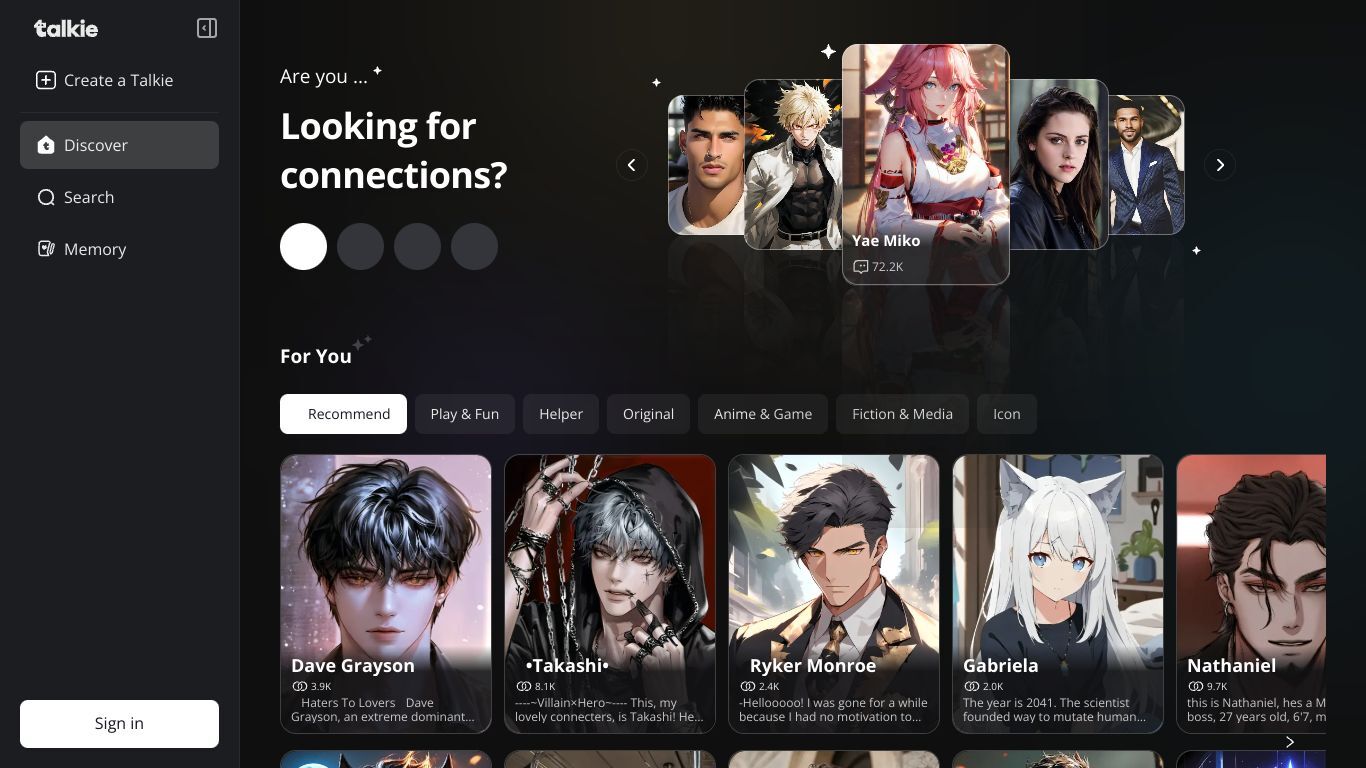Open the Dave Grayson character portrait
The width and height of the screenshot is (1366, 768).
(386, 594)
